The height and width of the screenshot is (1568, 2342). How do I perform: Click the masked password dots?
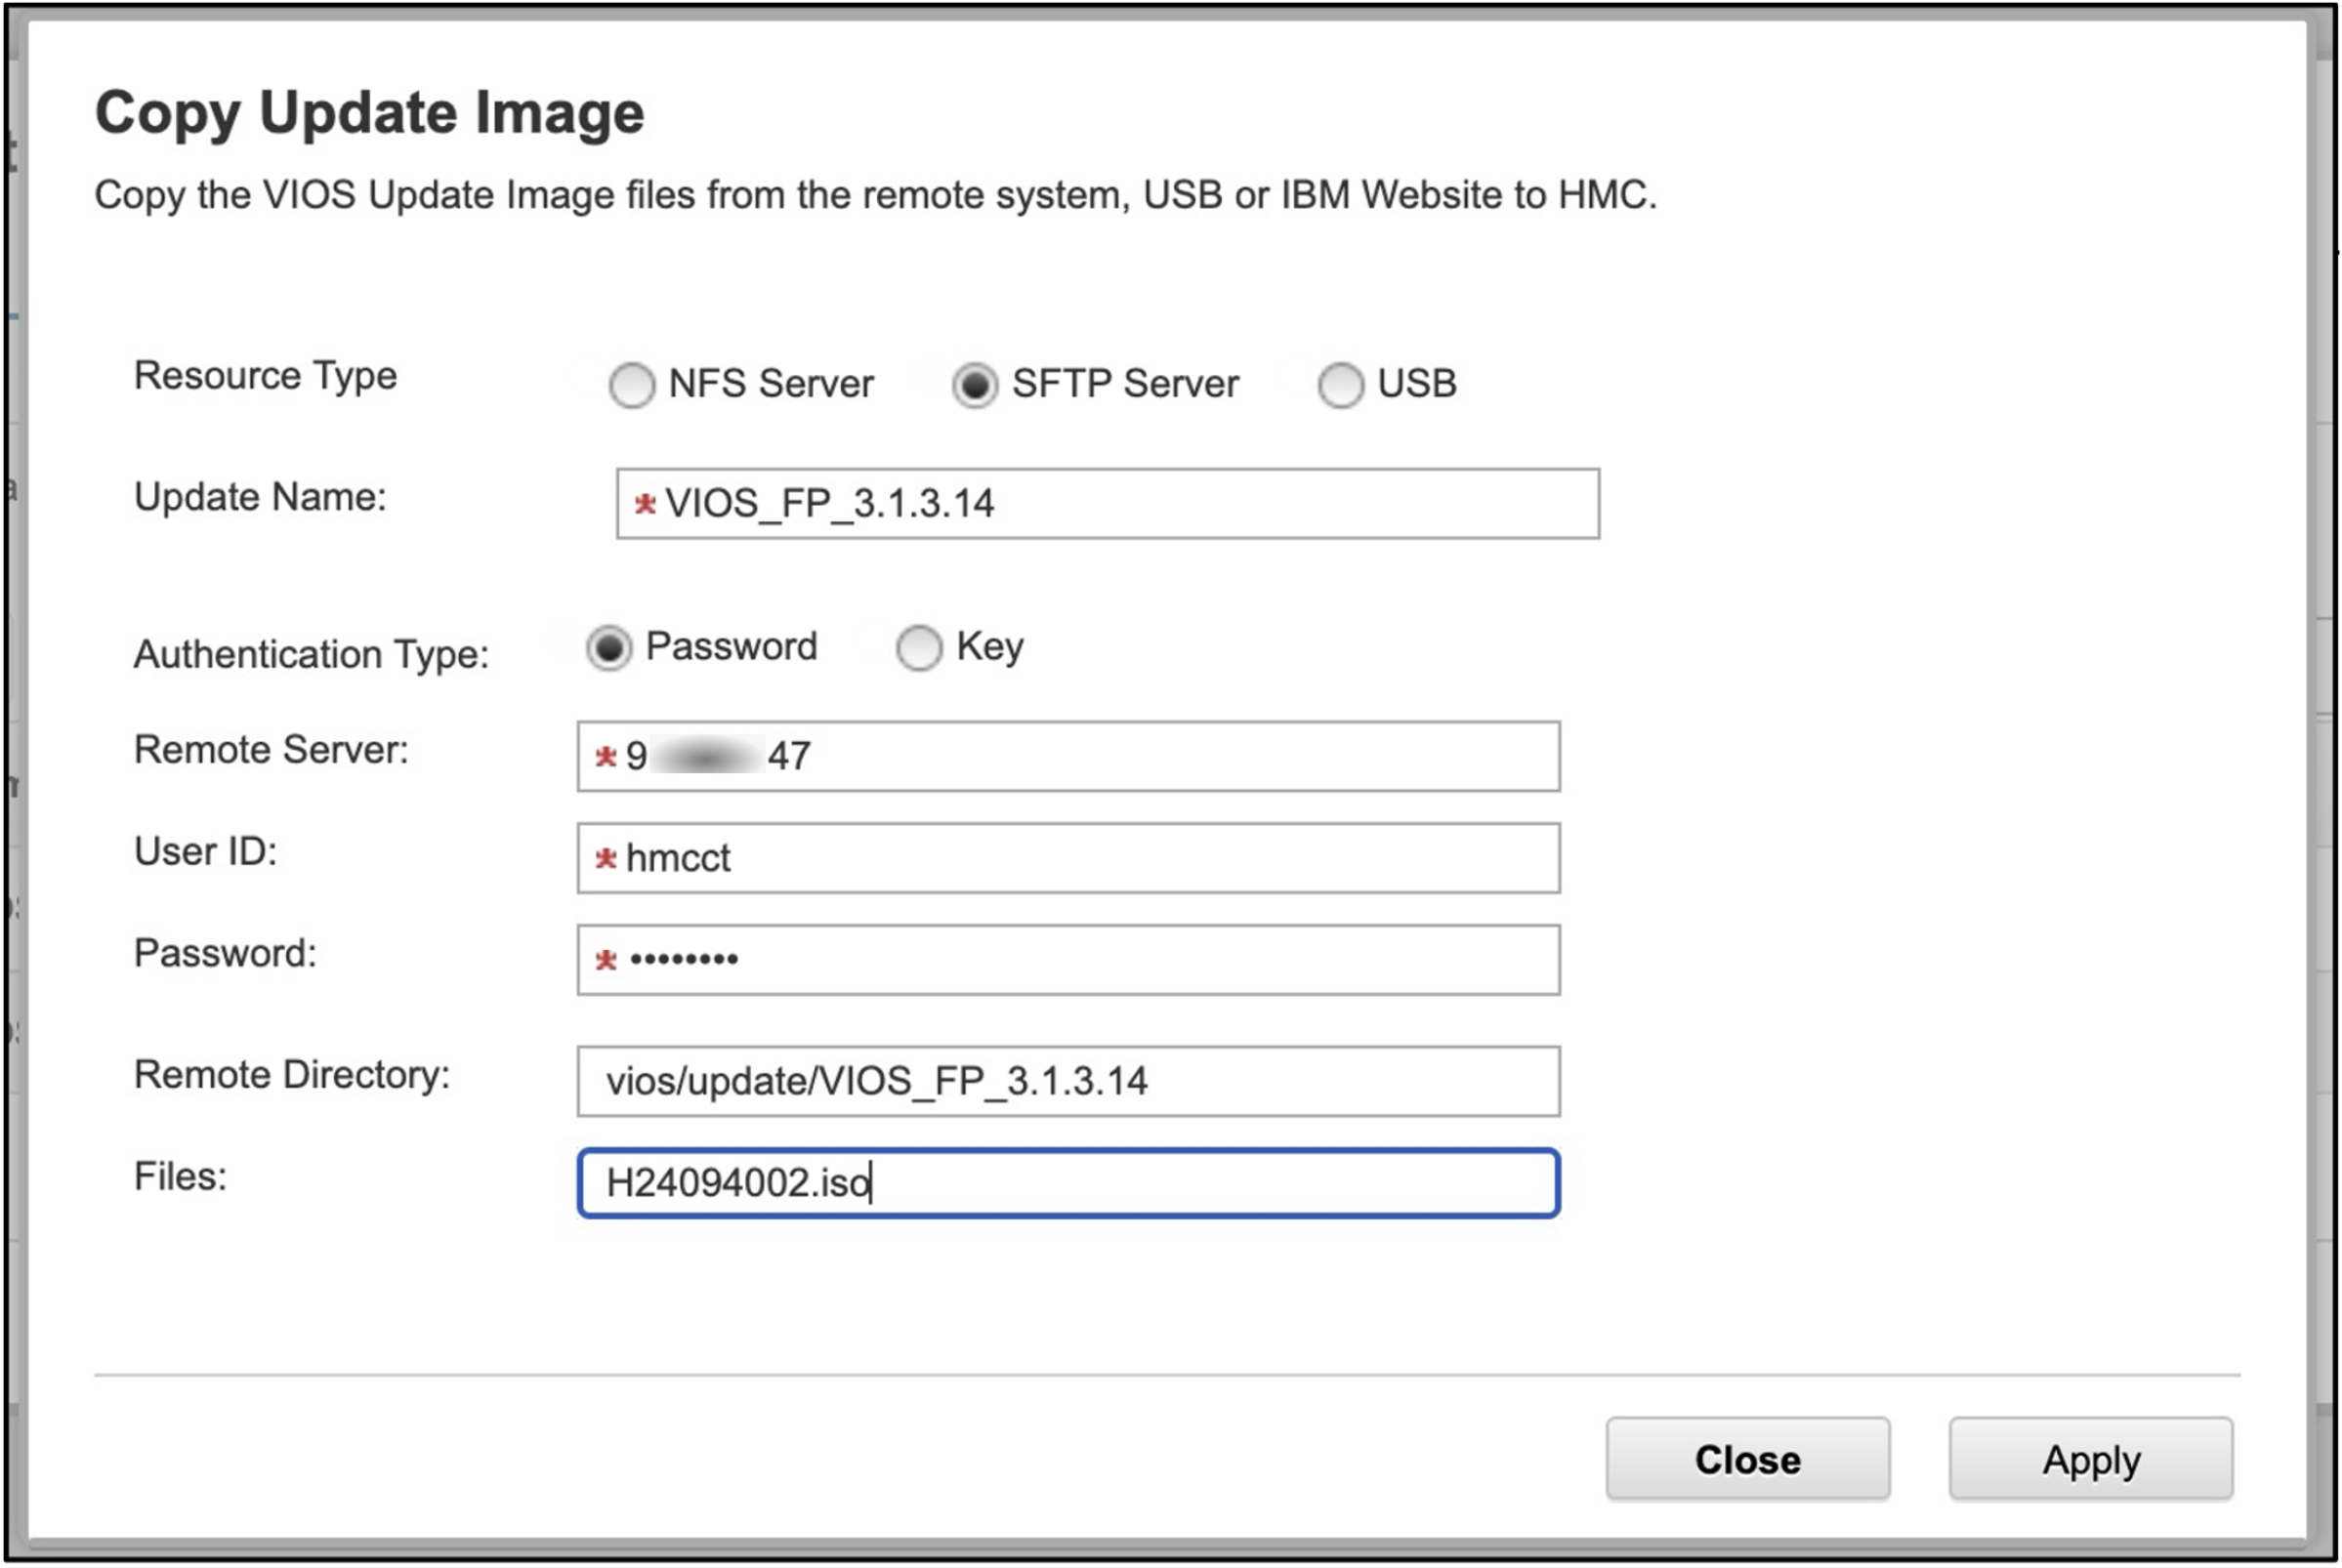[x=682, y=958]
